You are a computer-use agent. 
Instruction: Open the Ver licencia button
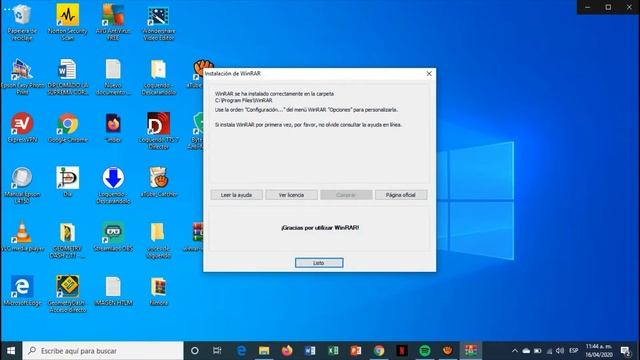(291, 195)
